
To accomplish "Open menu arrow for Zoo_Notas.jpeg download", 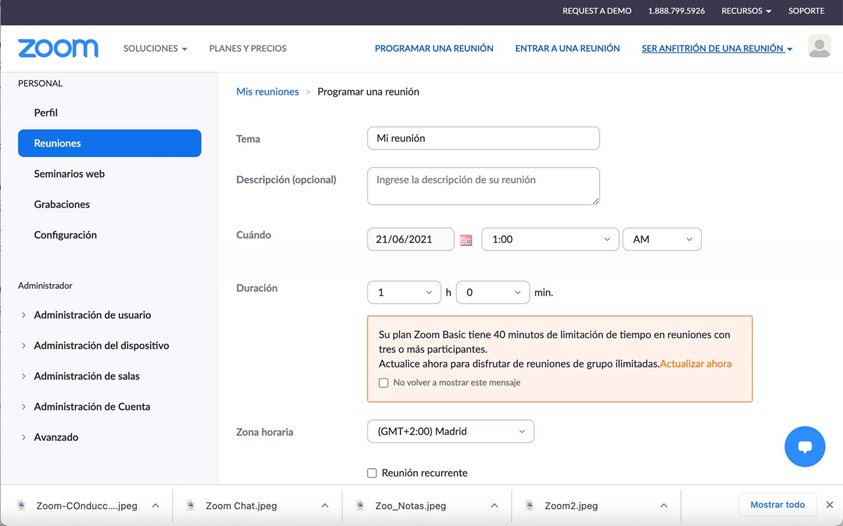I will pos(494,505).
